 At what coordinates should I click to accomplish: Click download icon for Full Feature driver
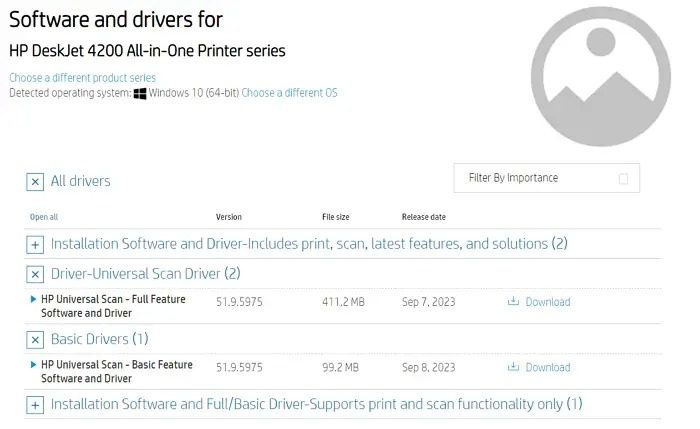pyautogui.click(x=514, y=301)
